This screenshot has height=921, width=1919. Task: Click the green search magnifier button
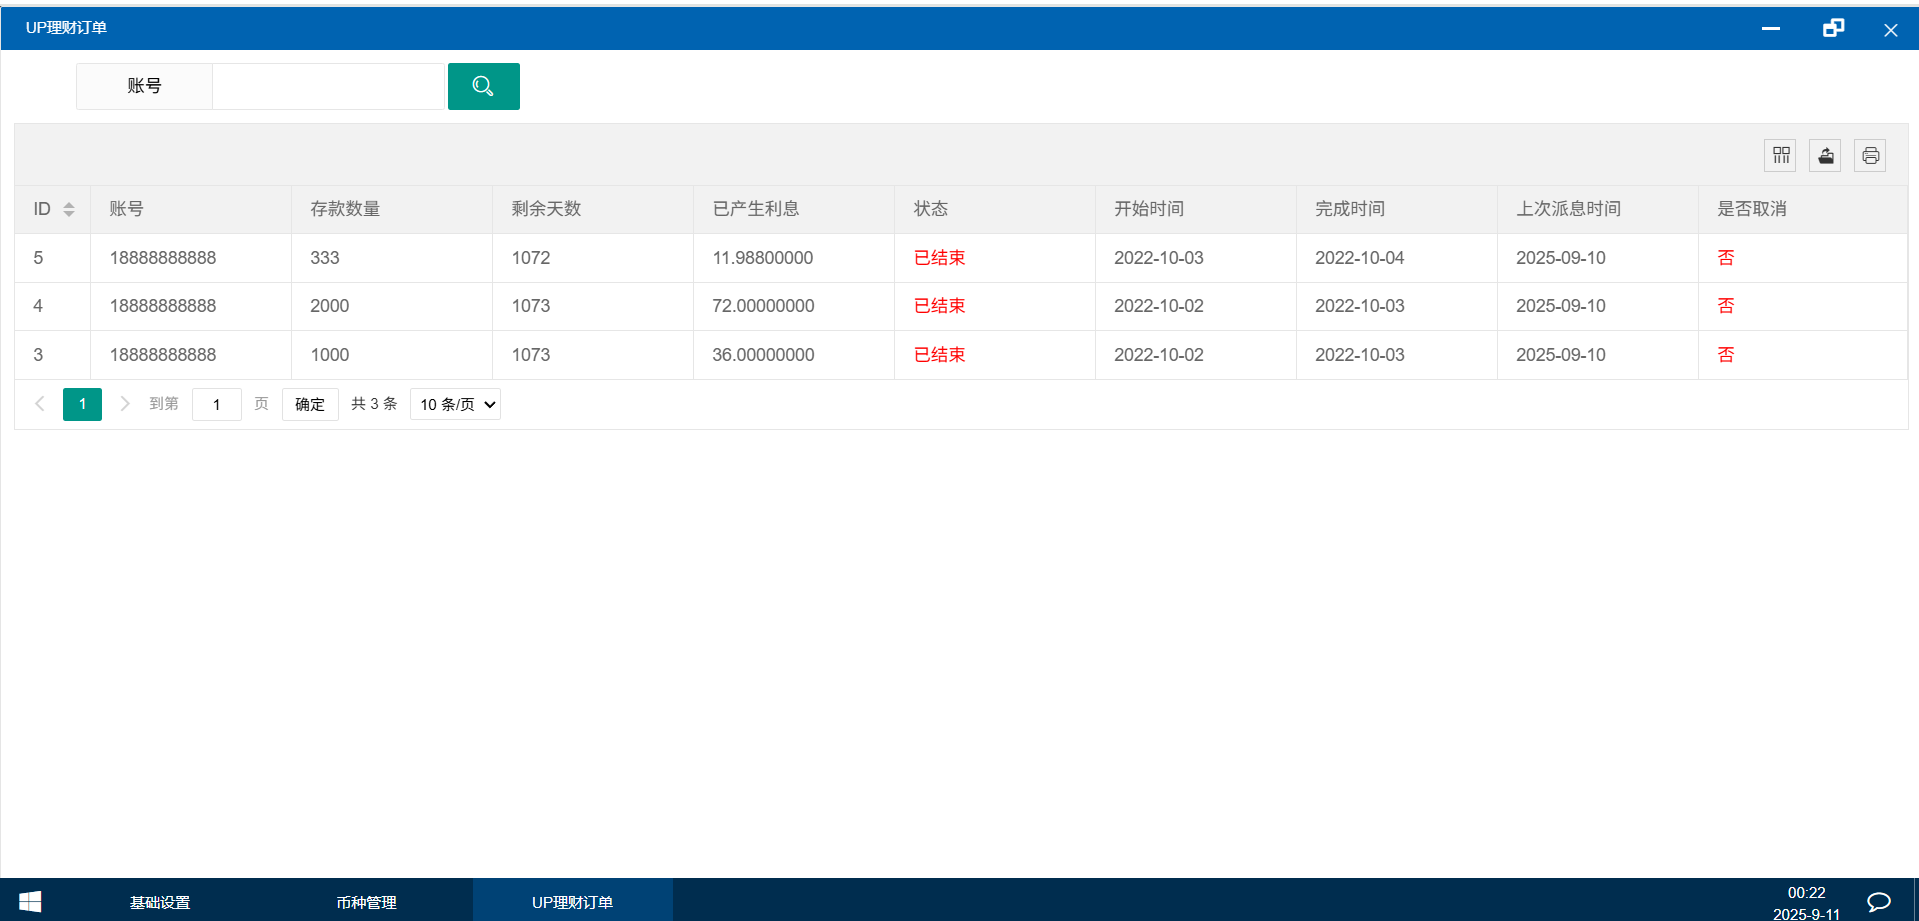[x=483, y=86]
